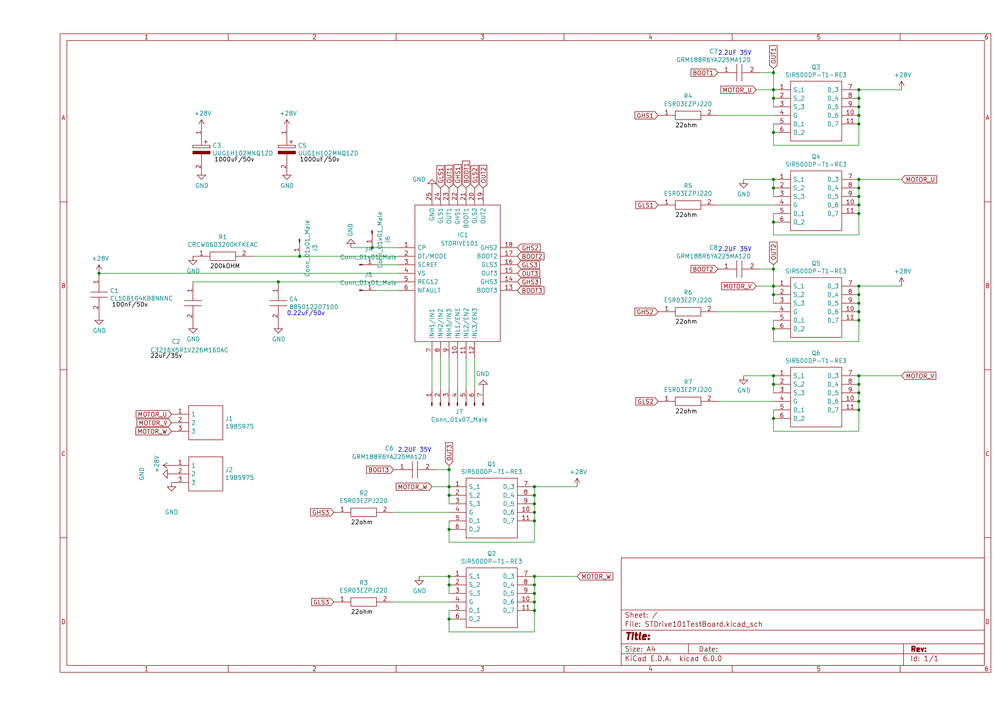Select capacitor C3 1000uF symbol

tap(201, 150)
